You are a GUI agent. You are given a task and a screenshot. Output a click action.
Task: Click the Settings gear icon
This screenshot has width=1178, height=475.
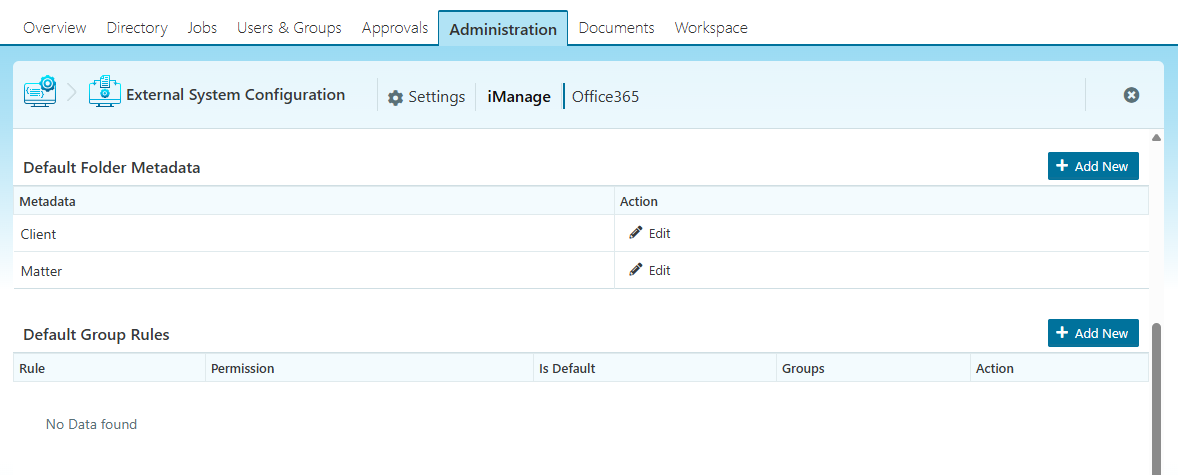[395, 98]
